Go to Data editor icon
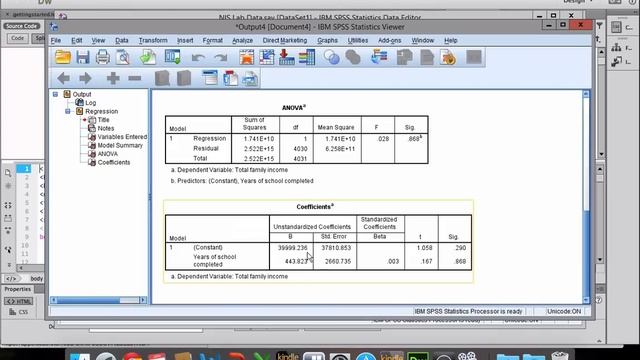Screen dimensions: 640x360 (247, 57)
